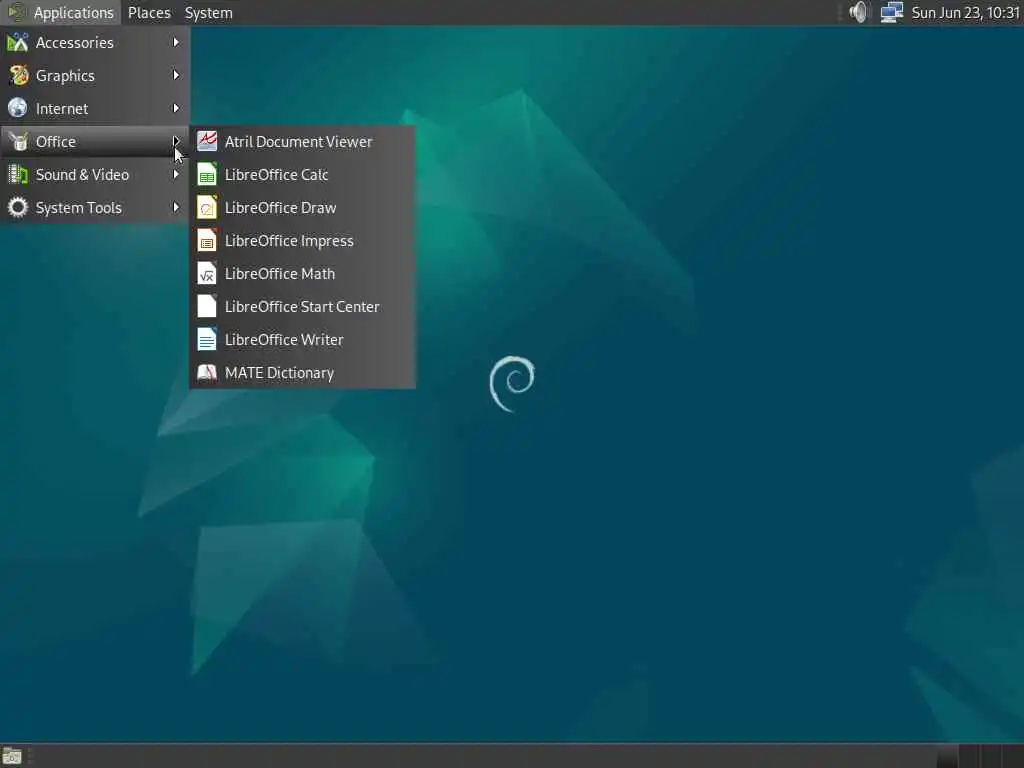
Task: Launch LibreOffice Calc
Action: tap(302, 175)
